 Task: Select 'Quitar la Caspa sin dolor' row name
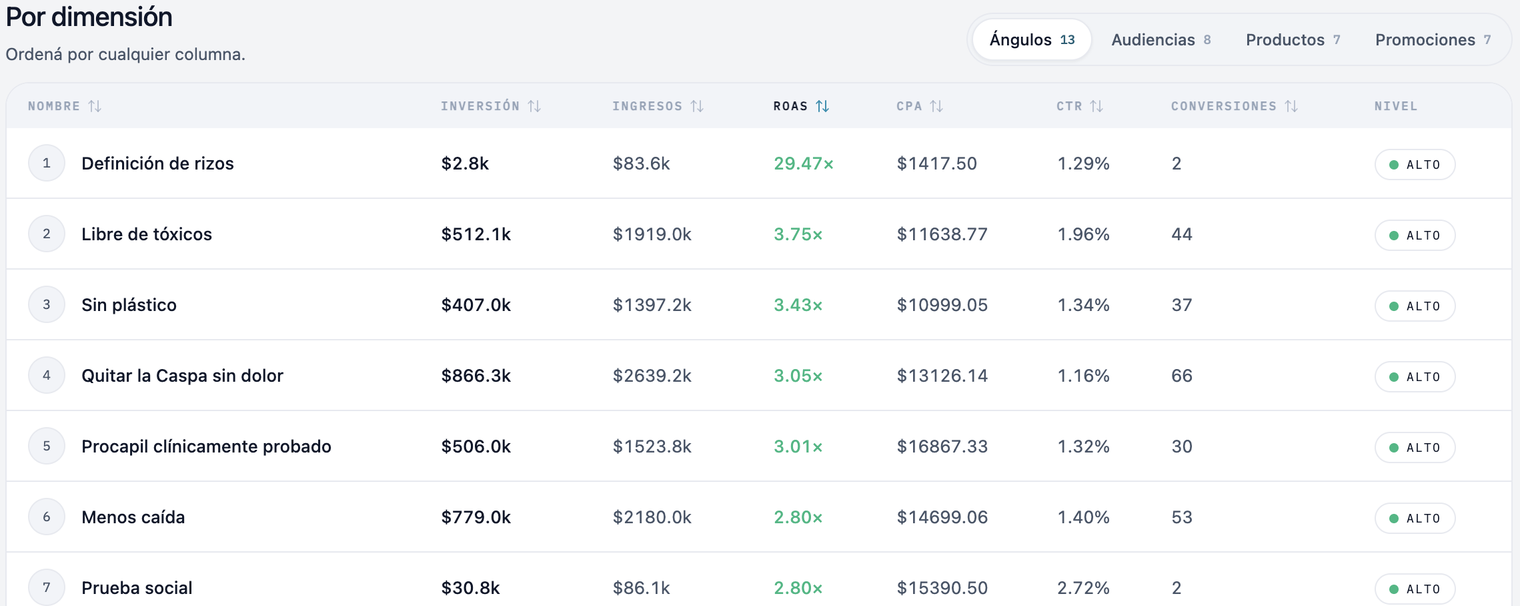pos(183,376)
